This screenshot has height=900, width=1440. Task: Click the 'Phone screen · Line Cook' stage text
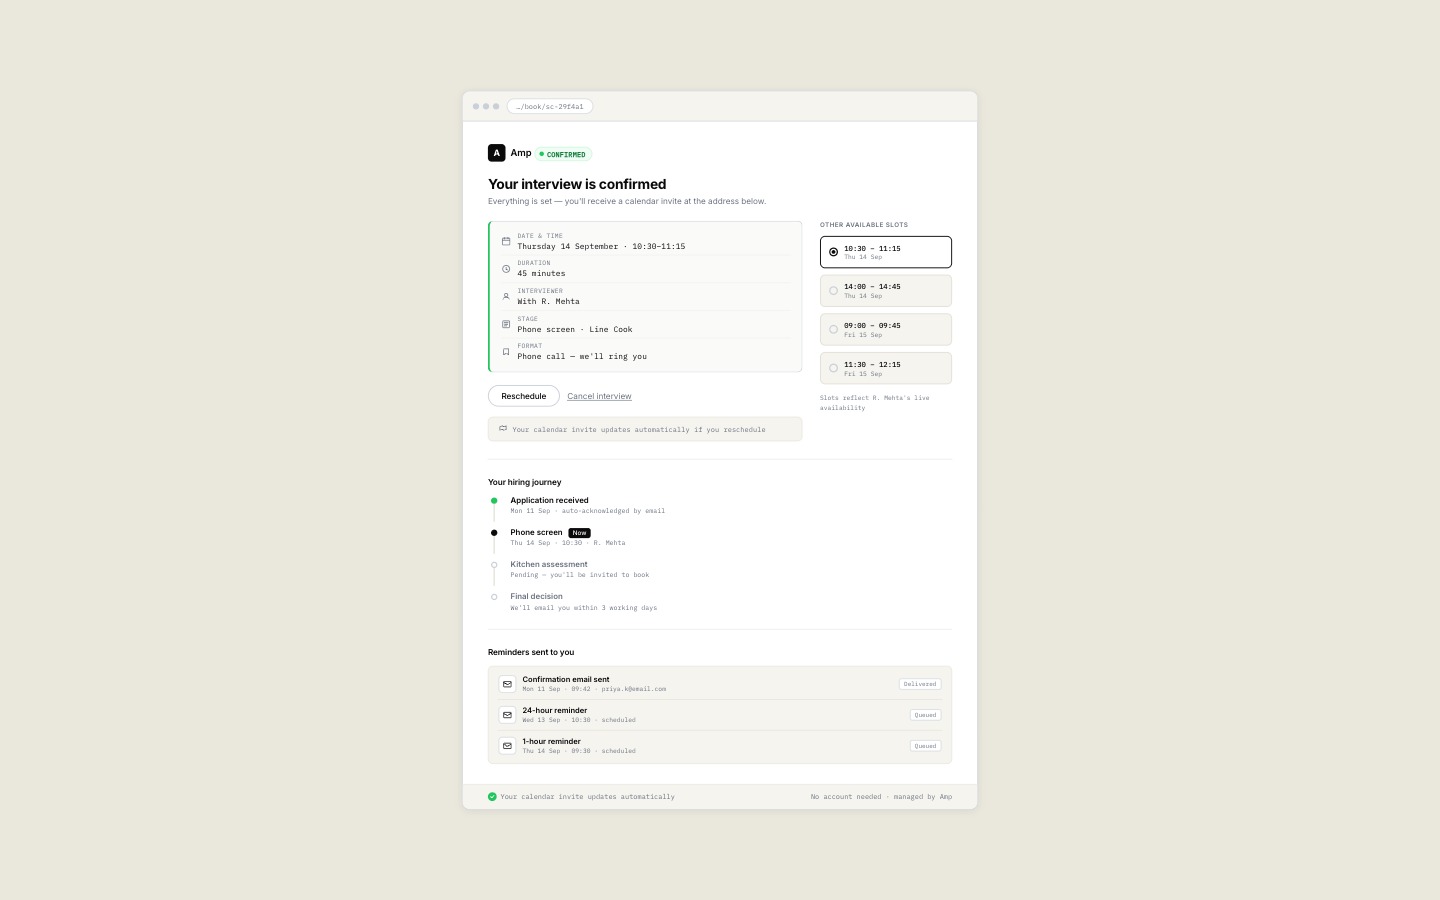[575, 329]
